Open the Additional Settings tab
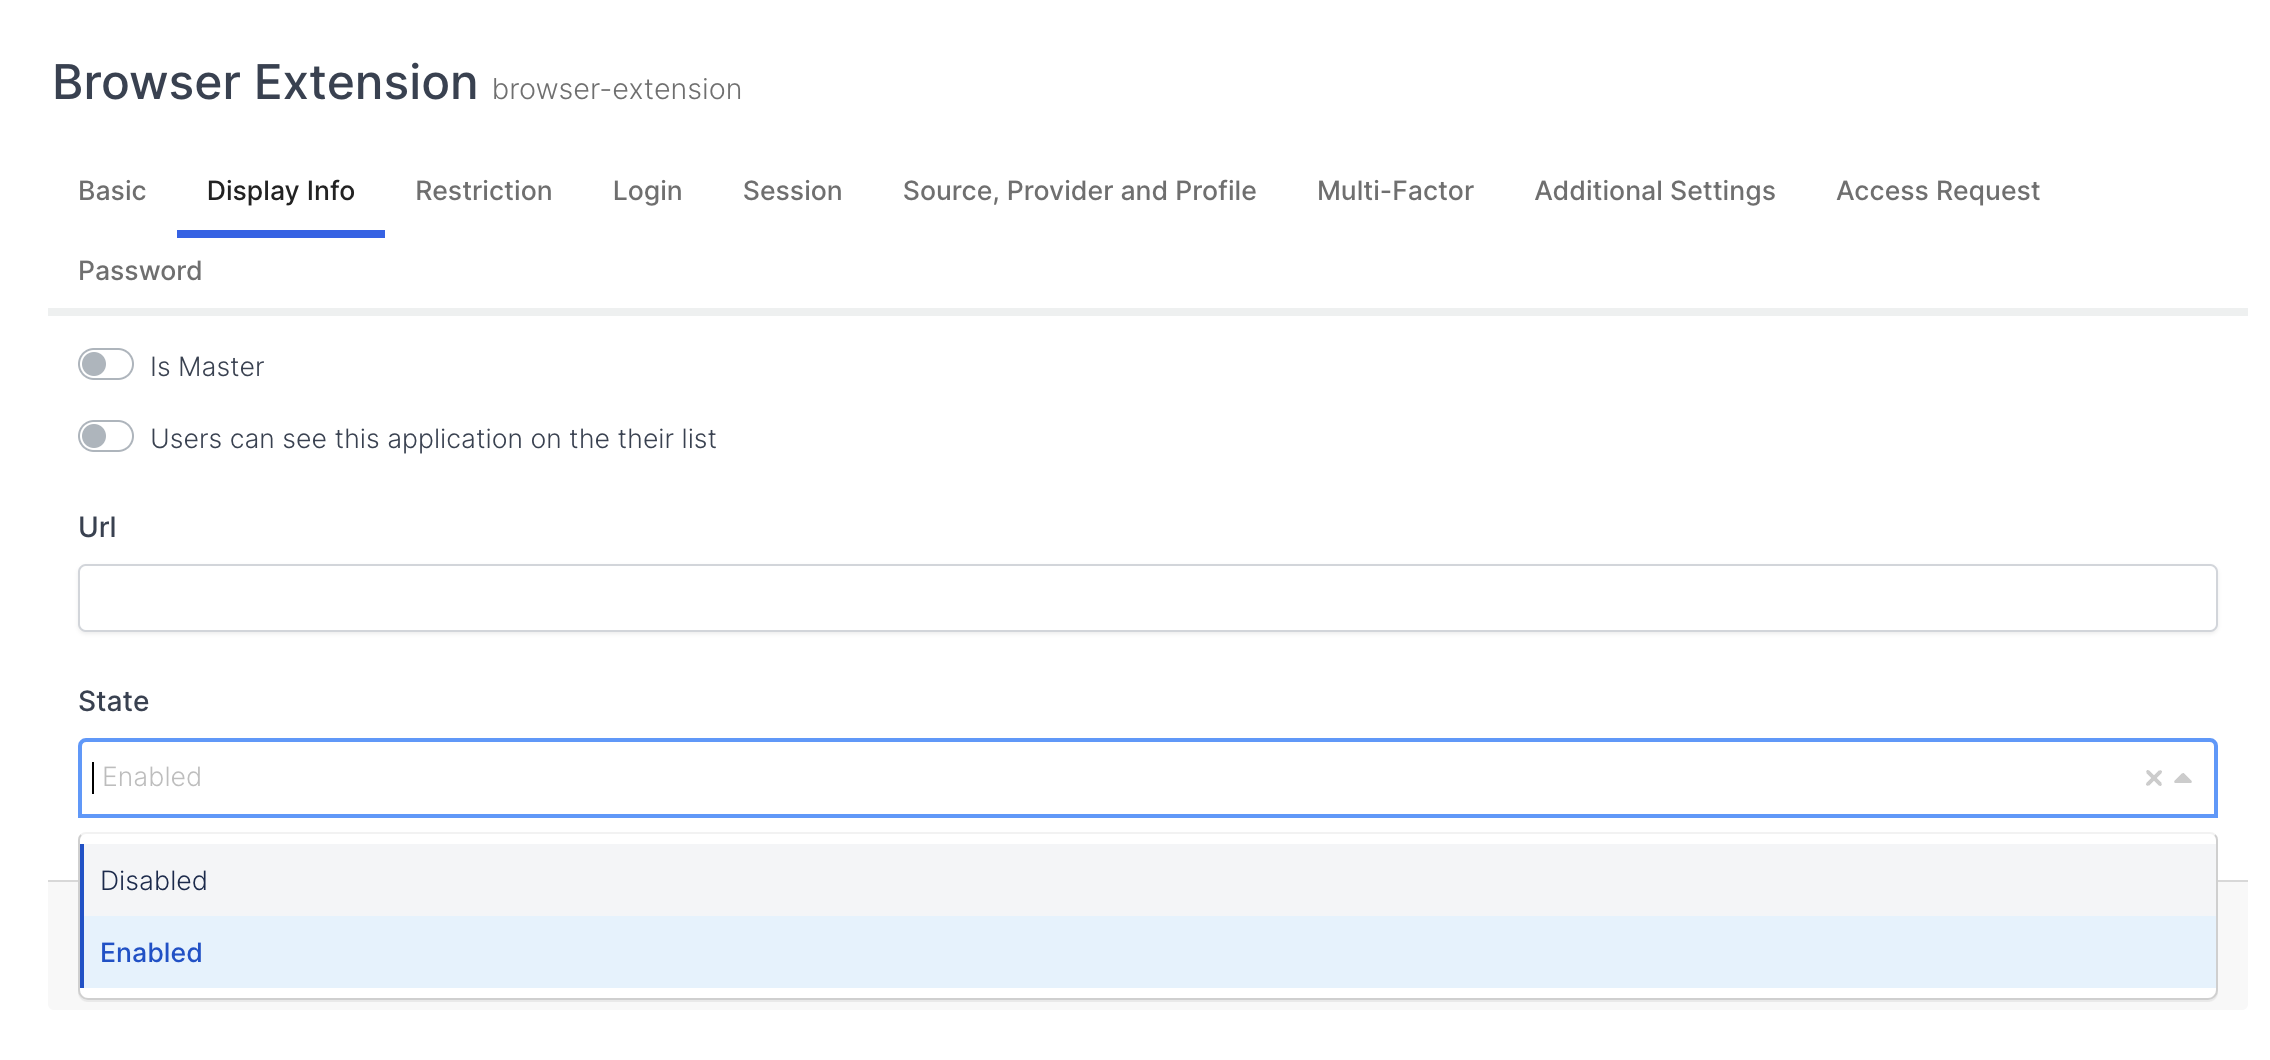 tap(1655, 191)
